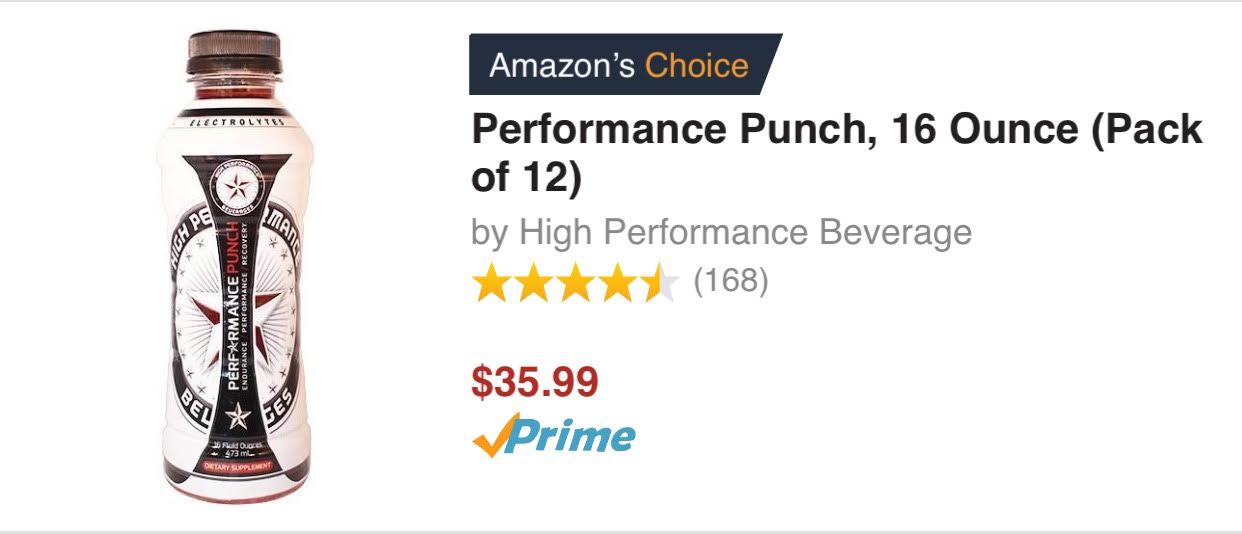Click the orange word Choice in the badge
This screenshot has width=1242, height=534.
tap(697, 66)
